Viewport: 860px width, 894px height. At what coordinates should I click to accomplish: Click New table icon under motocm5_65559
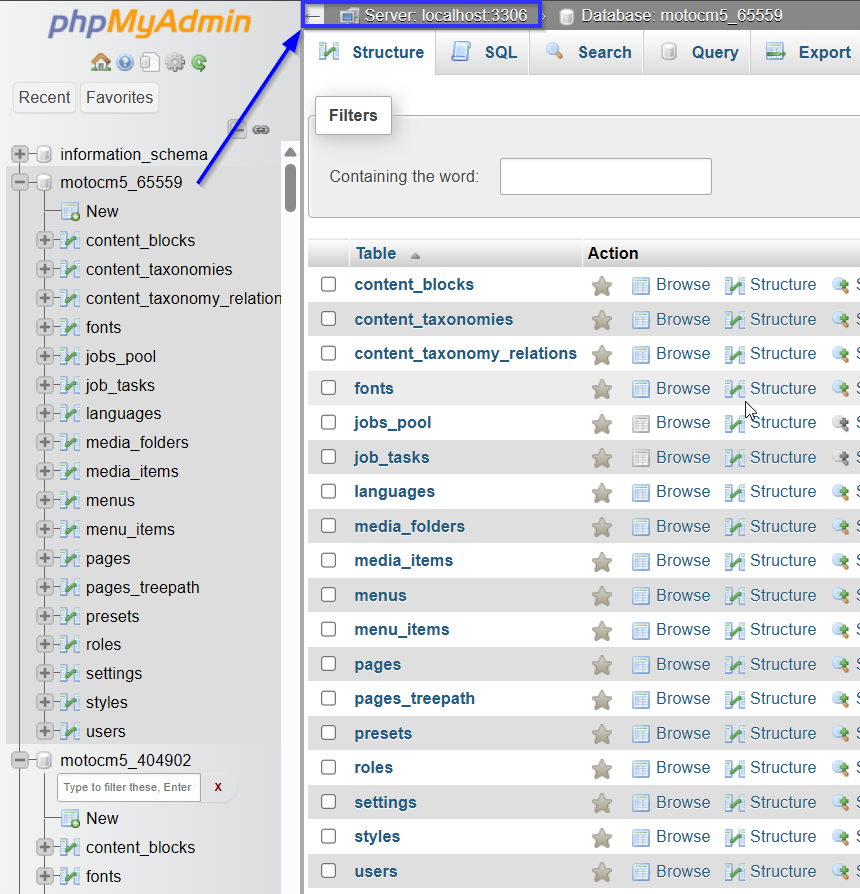tap(70, 212)
